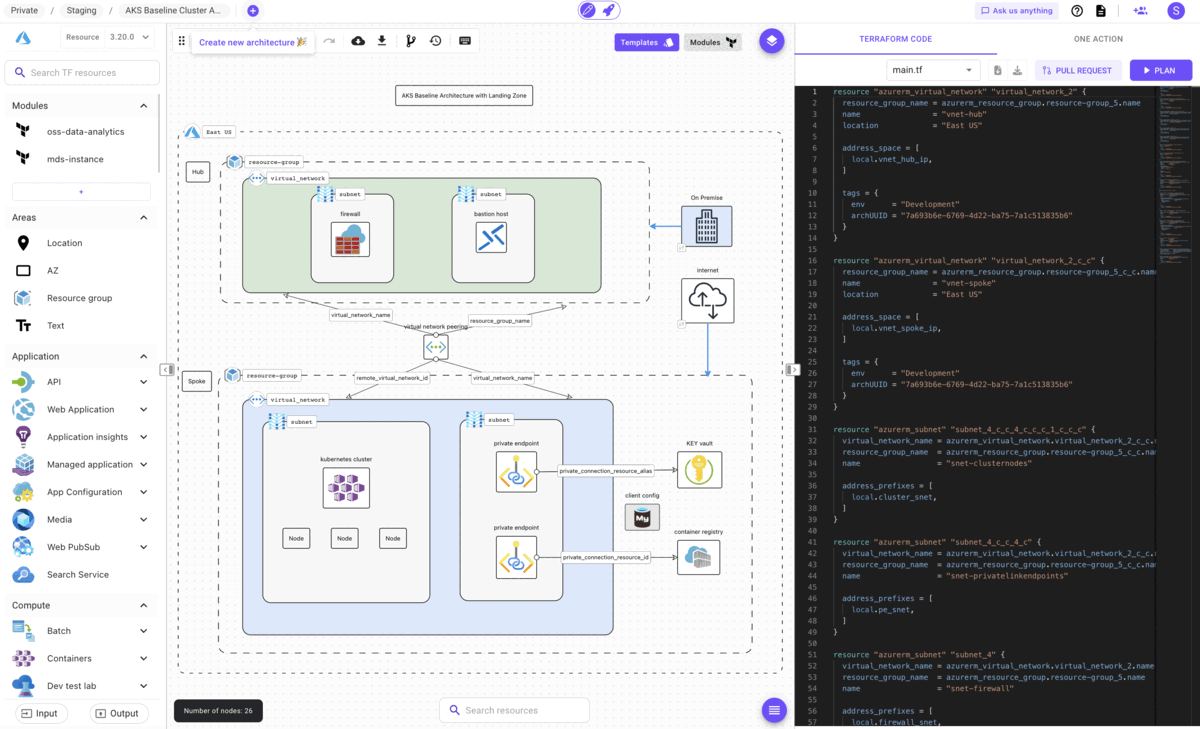Click the PULL REQUEST button
The width and height of the screenshot is (1200, 729).
1077,70
